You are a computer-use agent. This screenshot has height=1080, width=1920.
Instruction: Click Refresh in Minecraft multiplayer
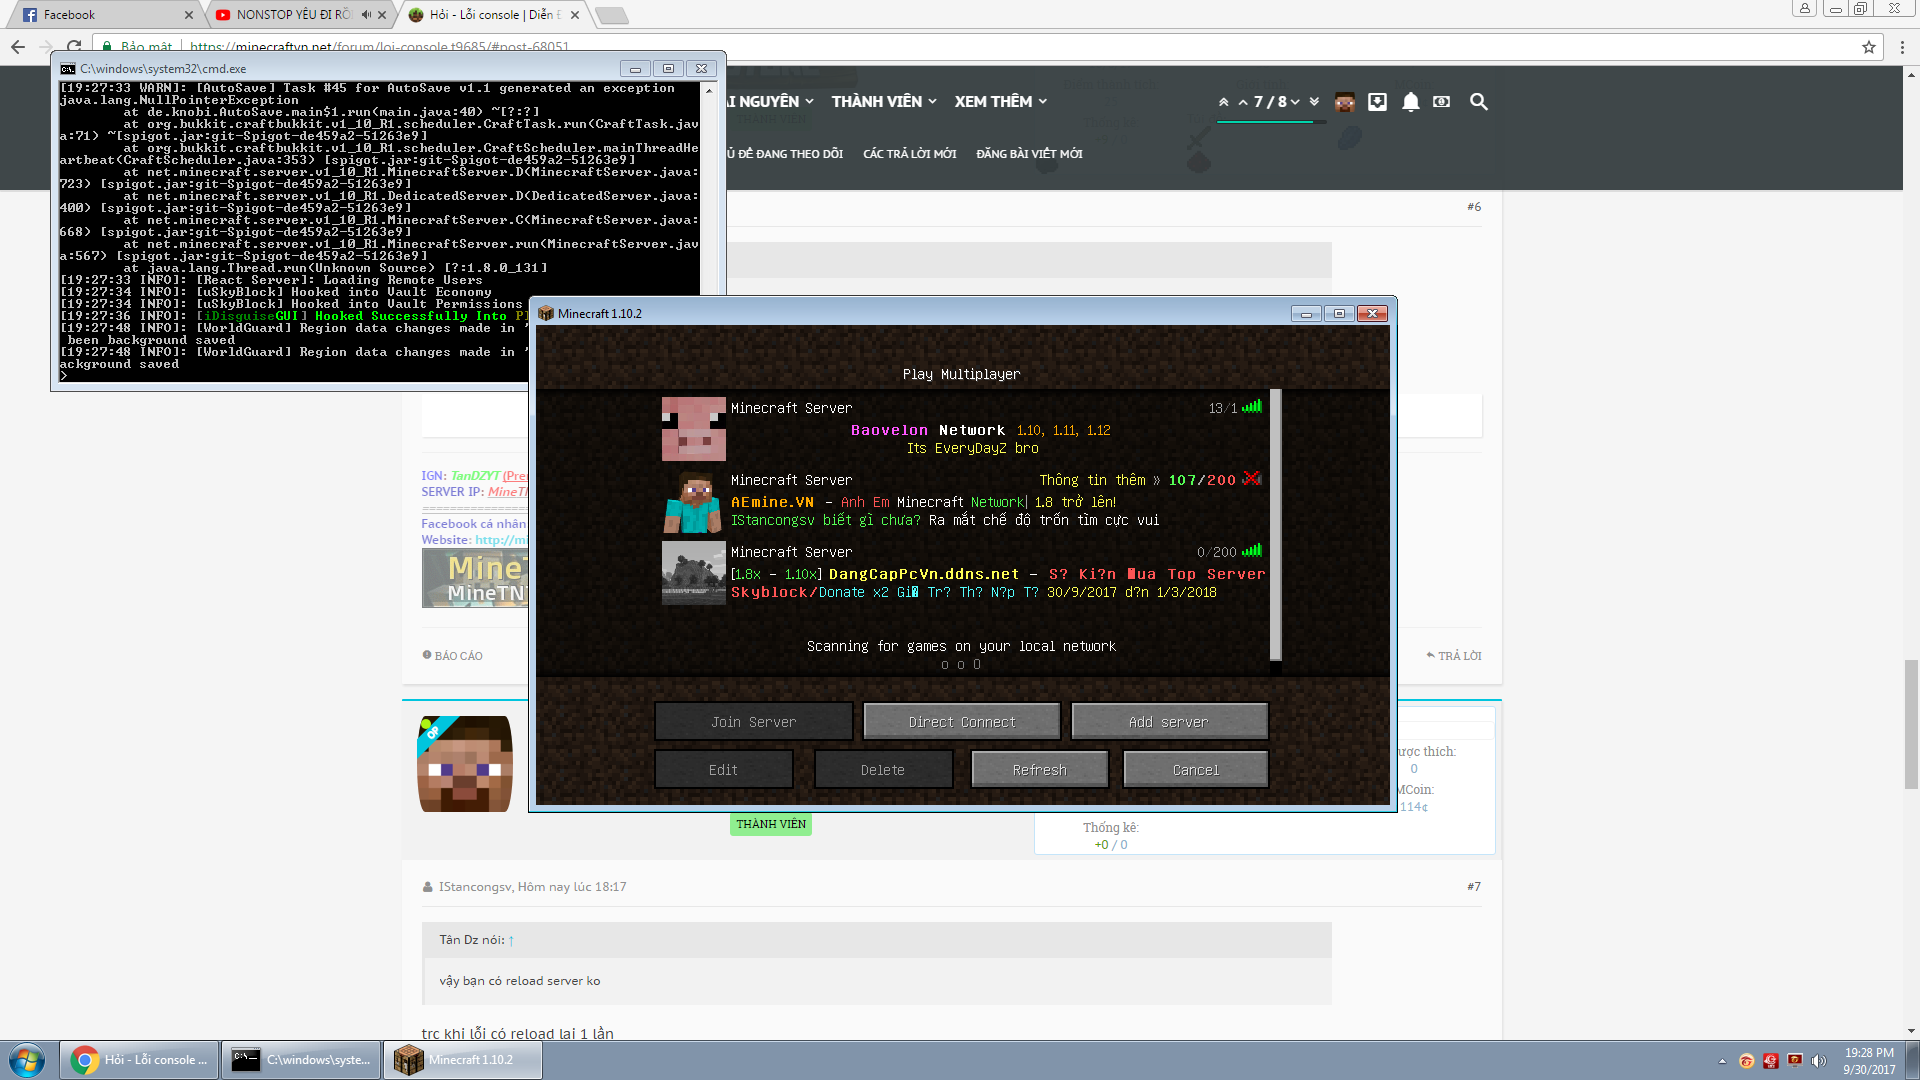[x=1039, y=770]
